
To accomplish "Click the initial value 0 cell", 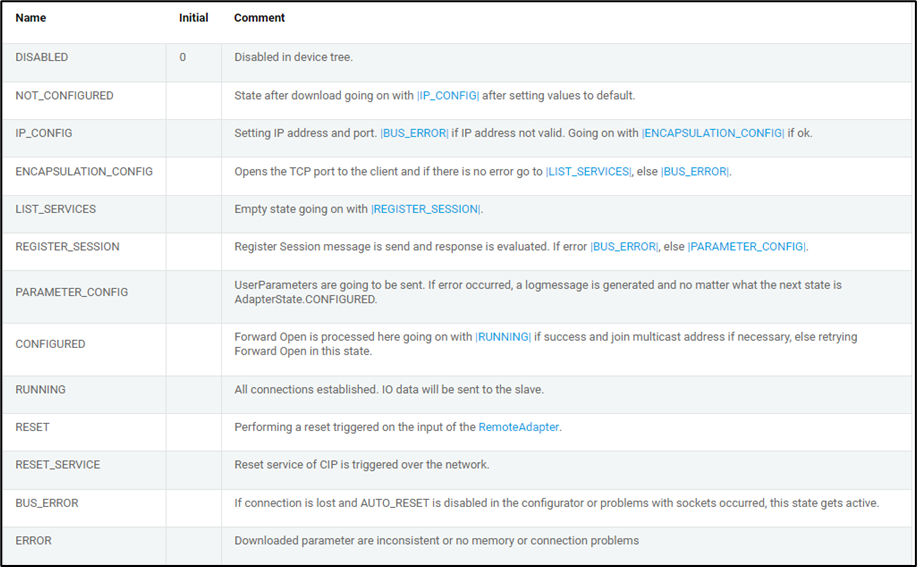I will tap(183, 57).
